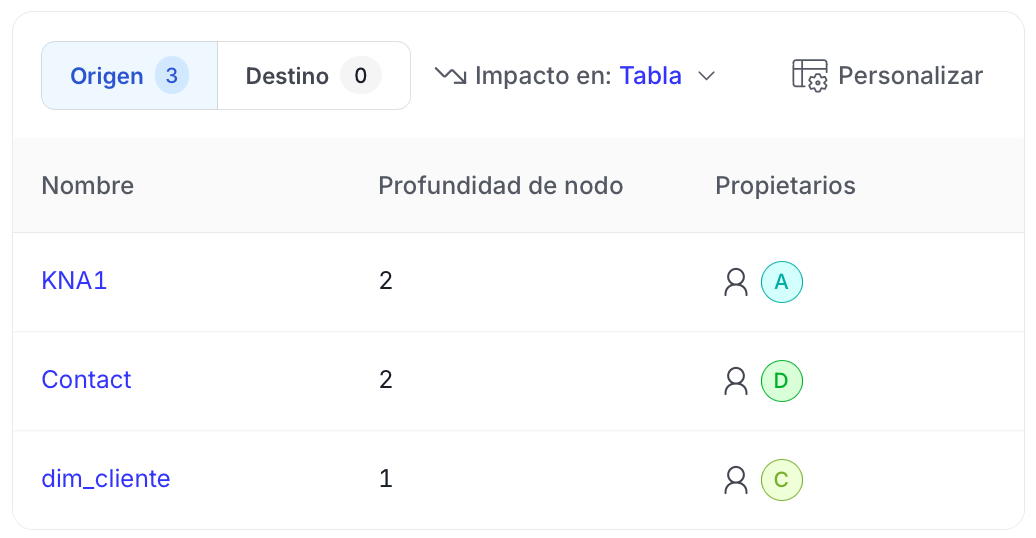The width and height of the screenshot is (1036, 538).
Task: Open the KNA1 table link
Action: [74, 281]
